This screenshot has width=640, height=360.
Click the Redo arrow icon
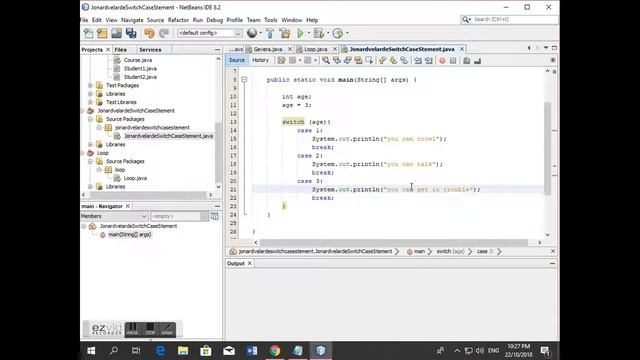pyautogui.click(x=164, y=33)
